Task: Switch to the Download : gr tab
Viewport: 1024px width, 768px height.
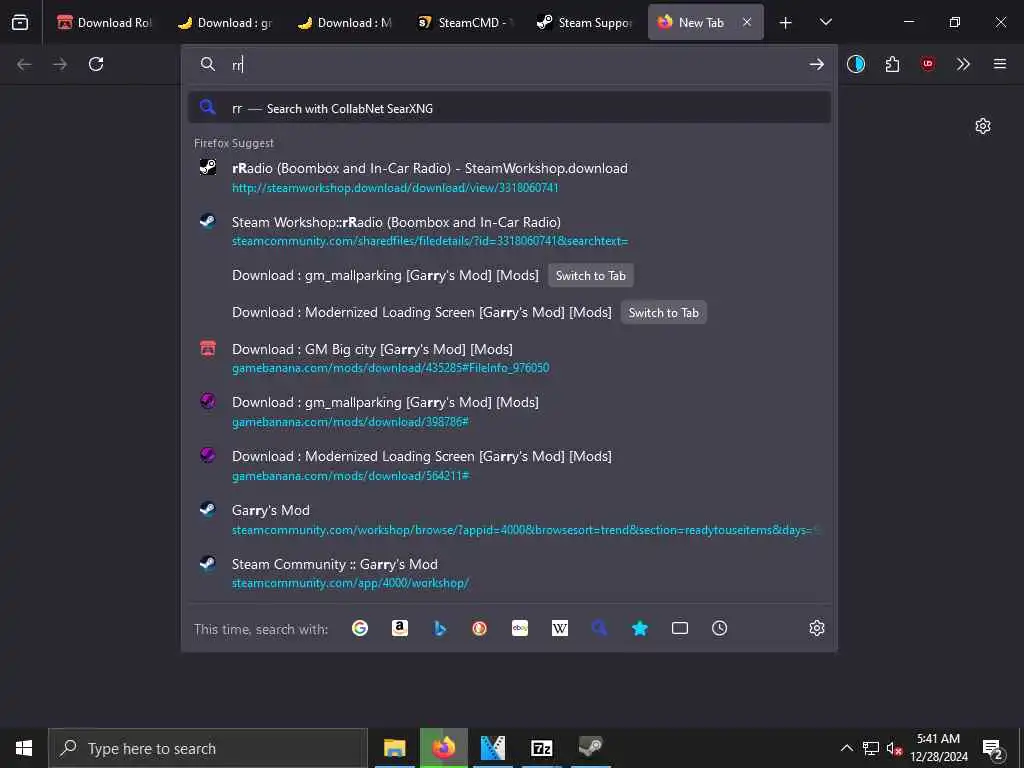Action: [x=225, y=23]
